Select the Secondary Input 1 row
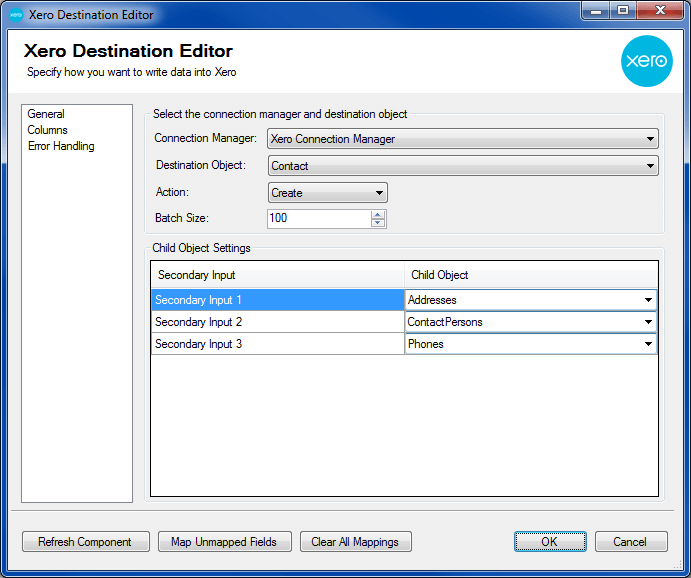The image size is (691, 578). [278, 300]
